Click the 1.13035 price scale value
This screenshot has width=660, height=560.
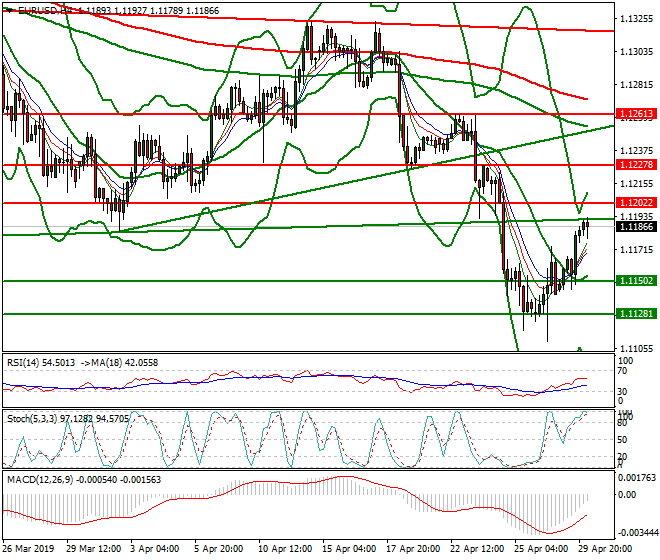click(636, 52)
